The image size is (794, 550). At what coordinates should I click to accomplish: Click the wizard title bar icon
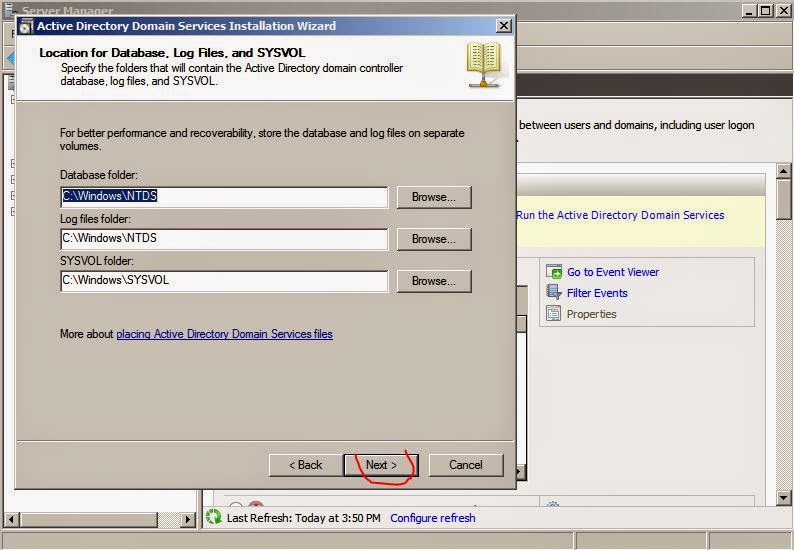[x=26, y=27]
